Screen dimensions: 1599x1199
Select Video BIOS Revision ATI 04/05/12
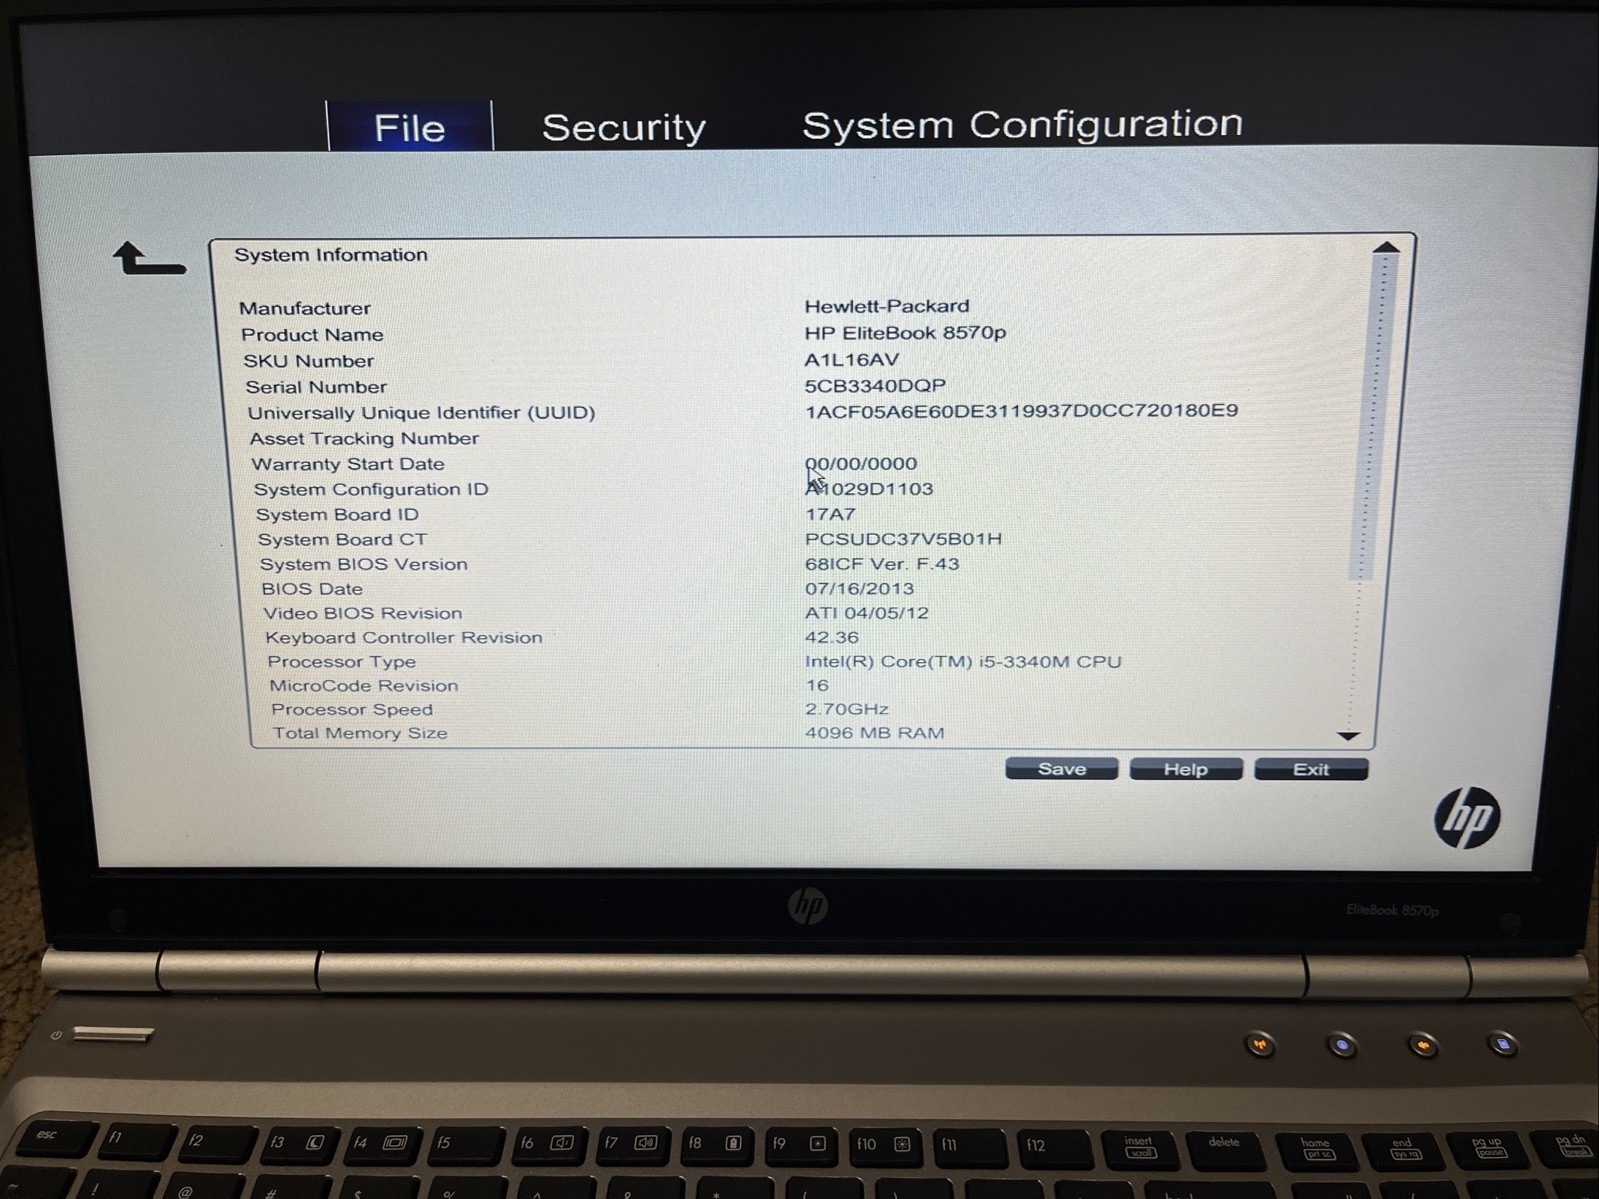tap(867, 613)
